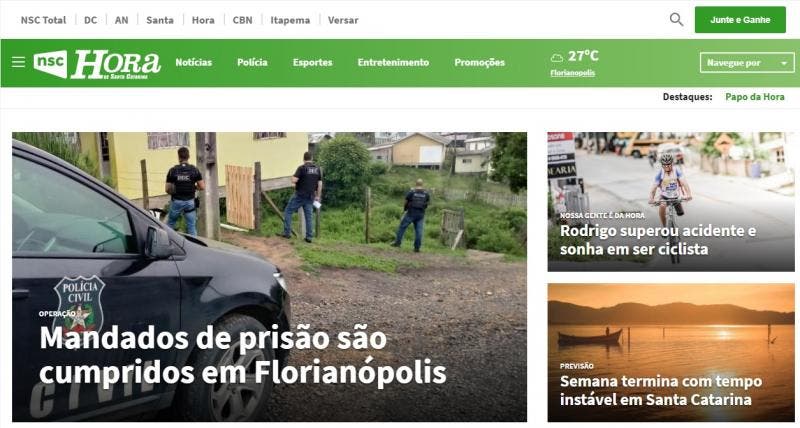800x428 pixels.
Task: Expand the Navegue por dropdown
Action: (747, 63)
